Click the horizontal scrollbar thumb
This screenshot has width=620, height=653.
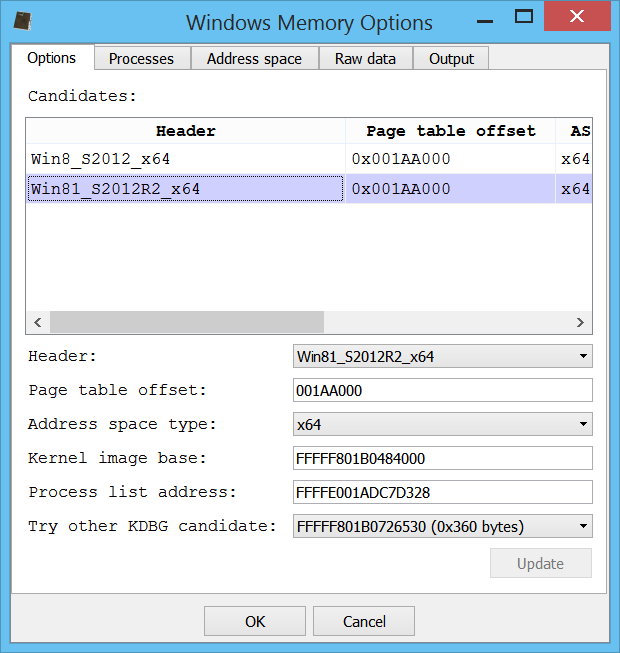click(x=187, y=322)
